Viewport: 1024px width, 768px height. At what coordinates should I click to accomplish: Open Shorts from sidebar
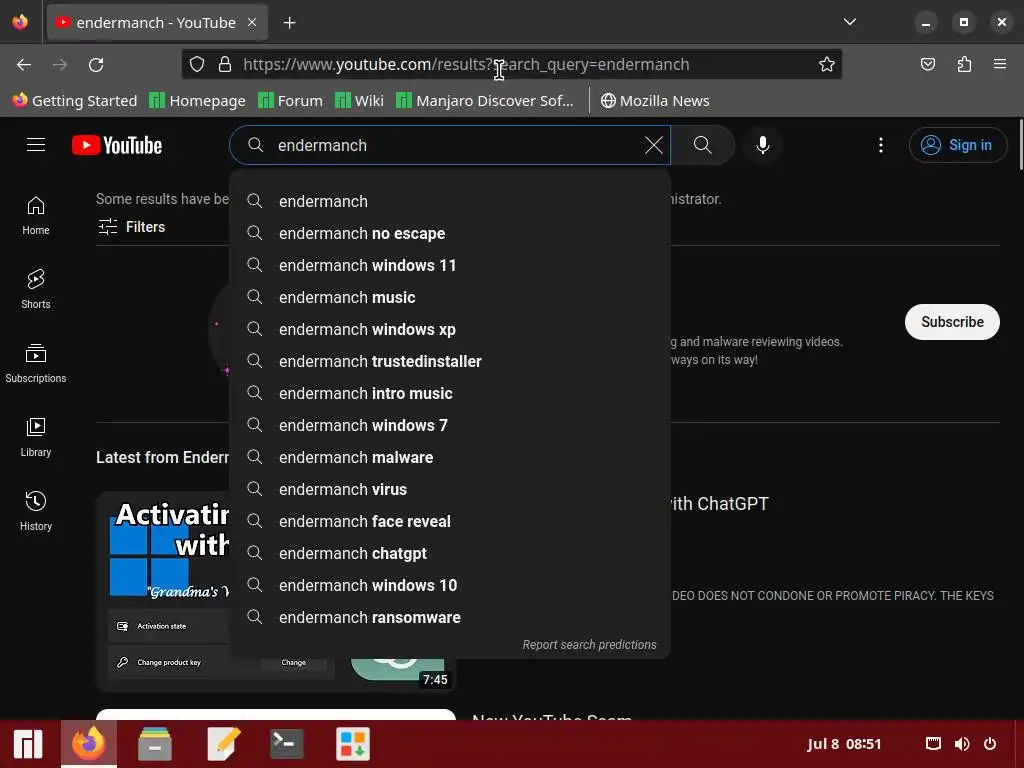(35, 289)
